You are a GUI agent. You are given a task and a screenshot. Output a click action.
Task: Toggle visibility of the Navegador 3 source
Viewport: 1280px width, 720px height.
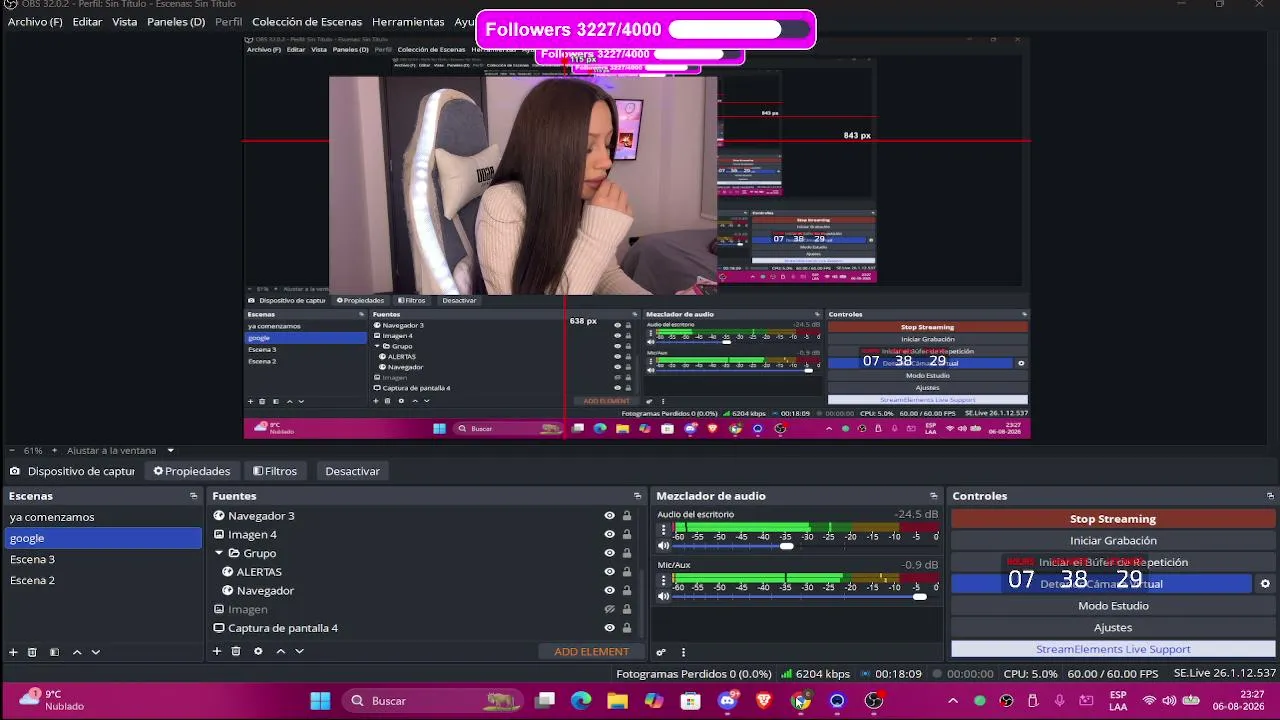[x=609, y=516]
